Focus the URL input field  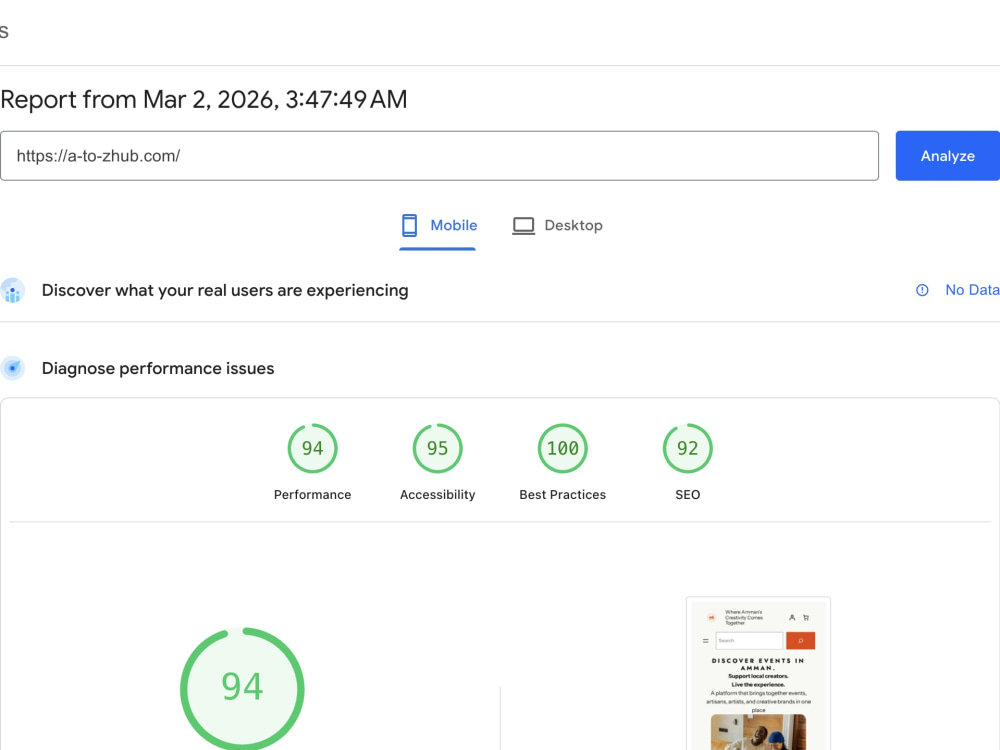coord(439,156)
